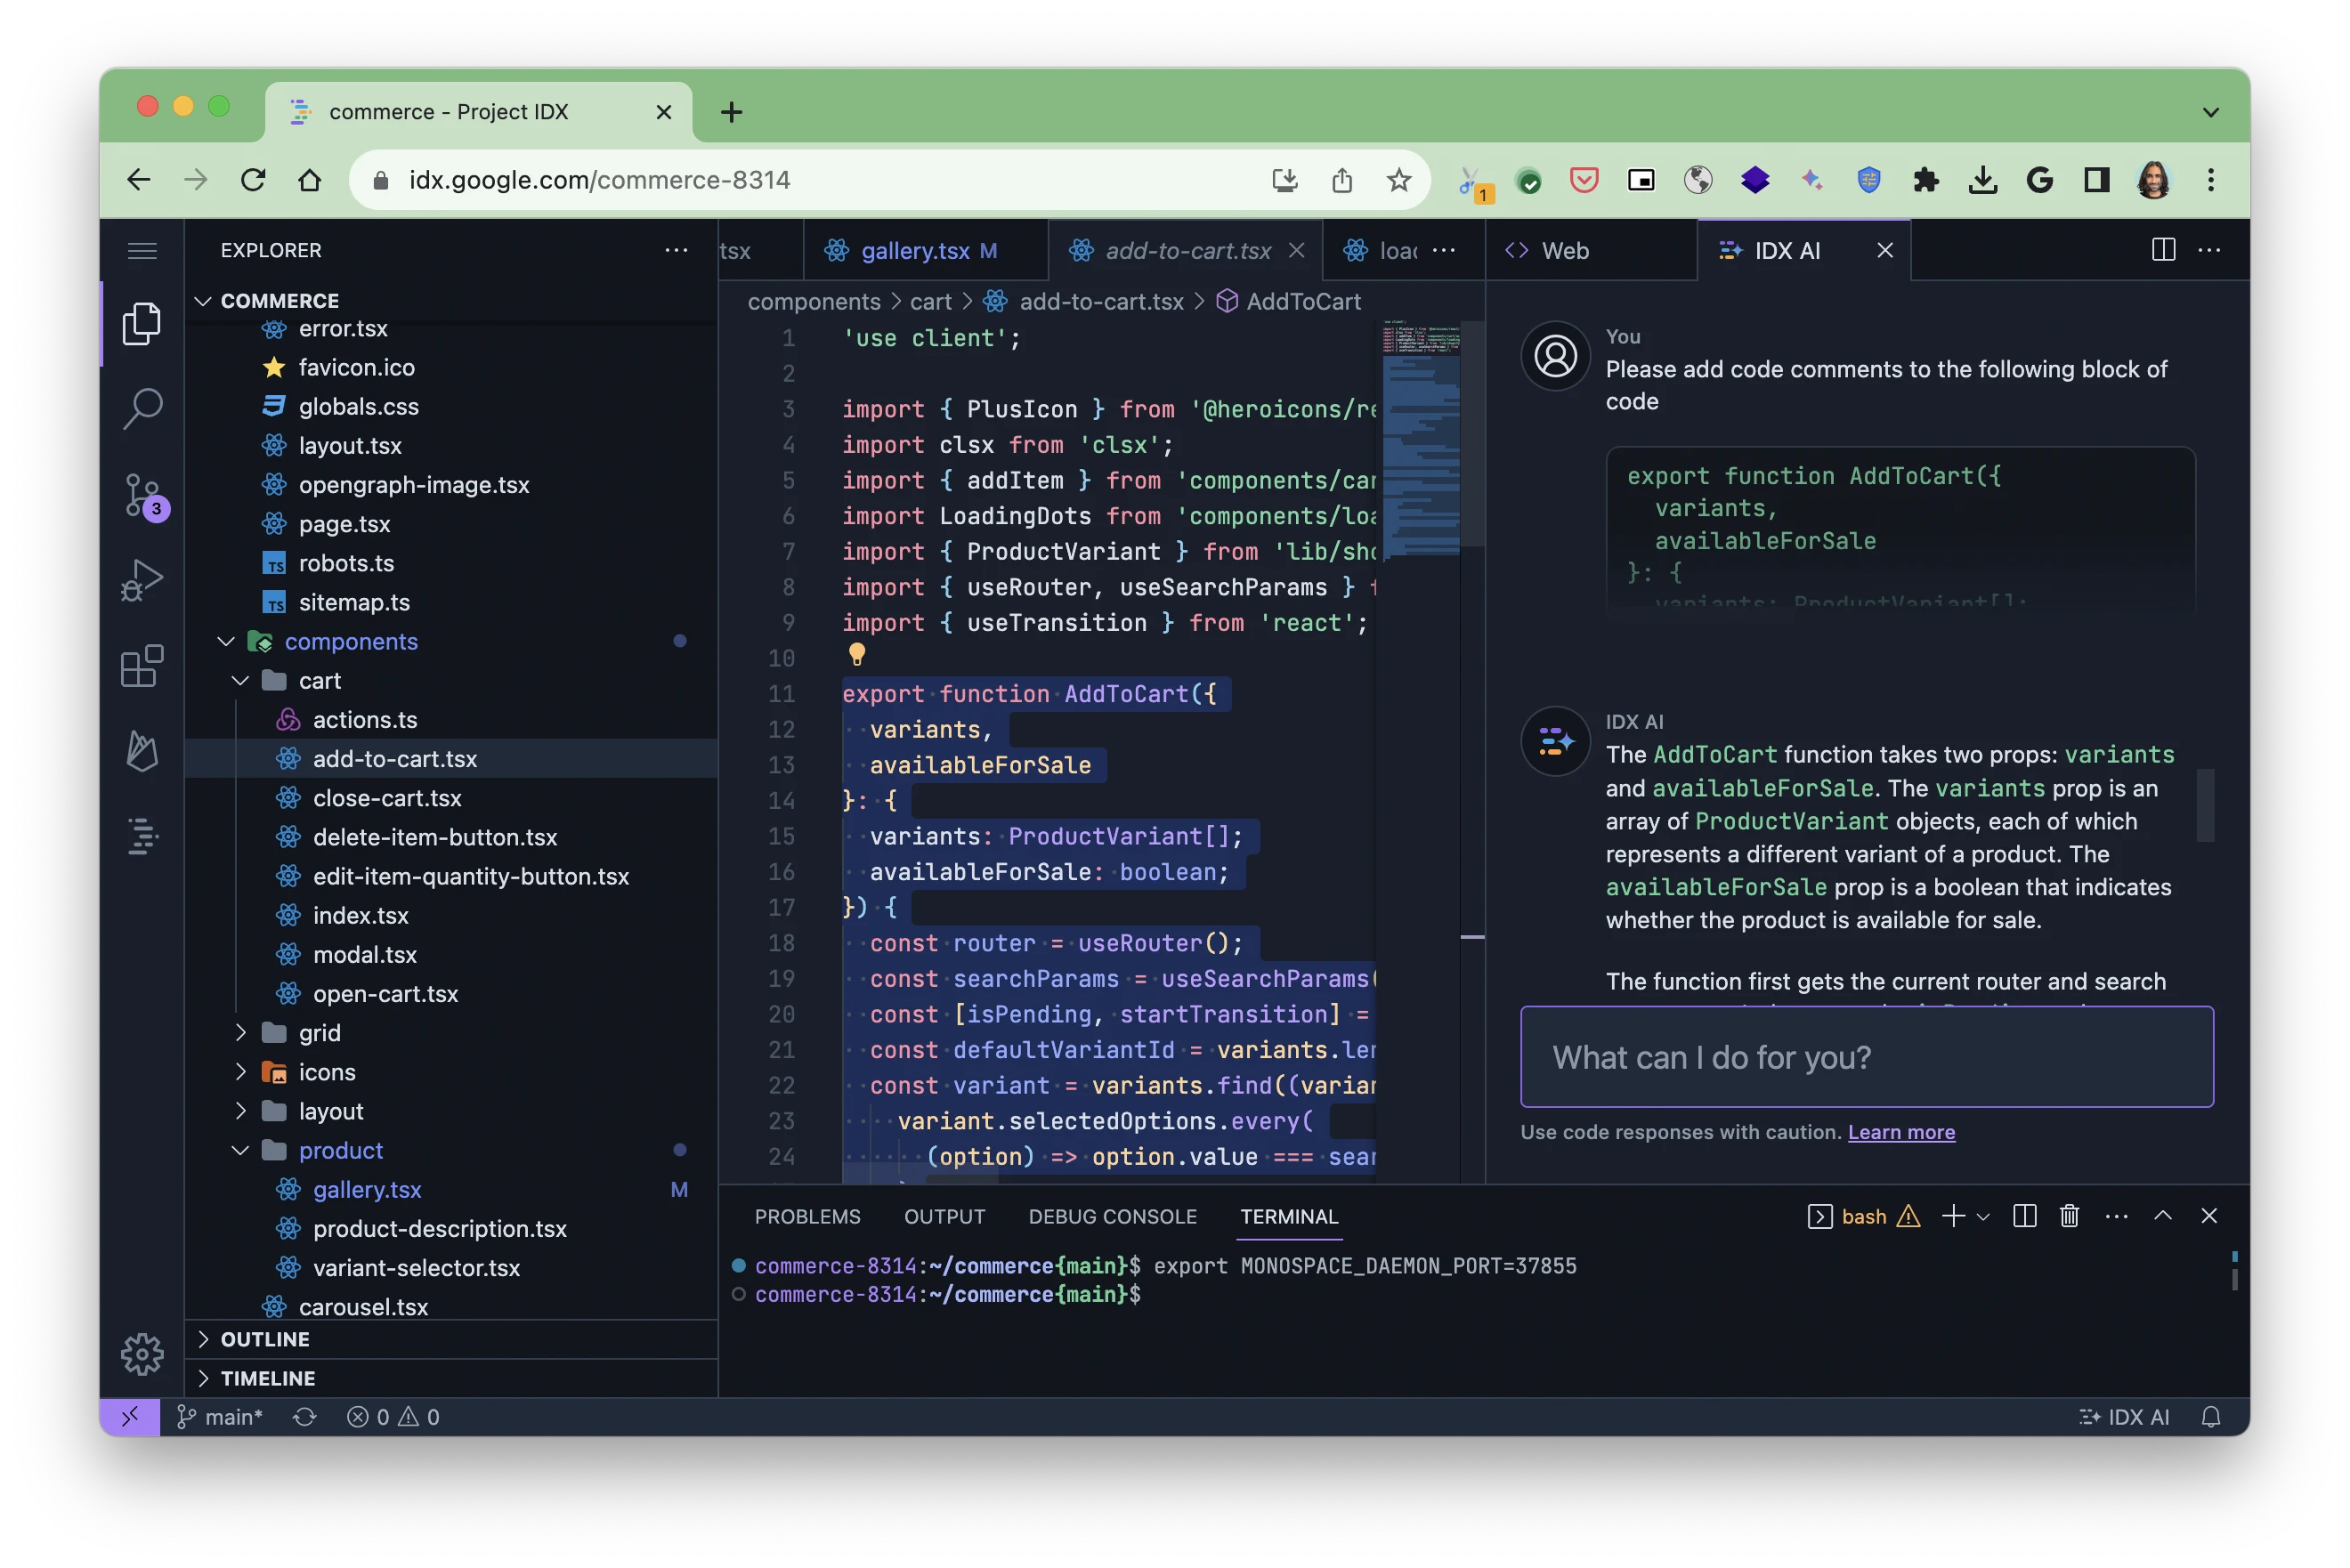Open Source Control view with 3 badge
Screen dimensions: 2350x1568
pyautogui.click(x=142, y=494)
